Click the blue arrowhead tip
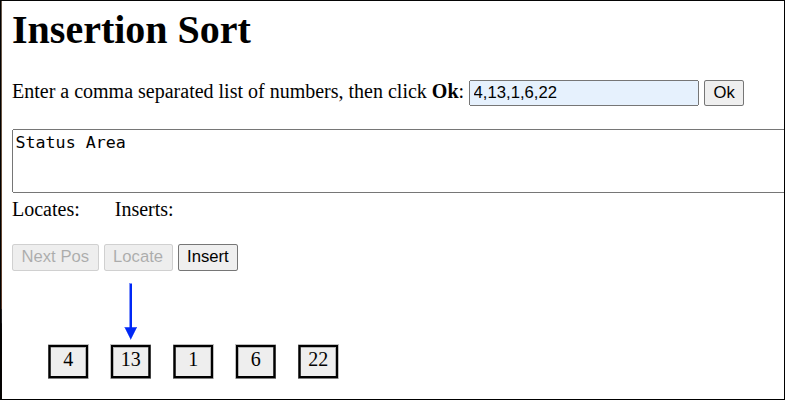Screen dimensions: 785x400 click(130, 335)
